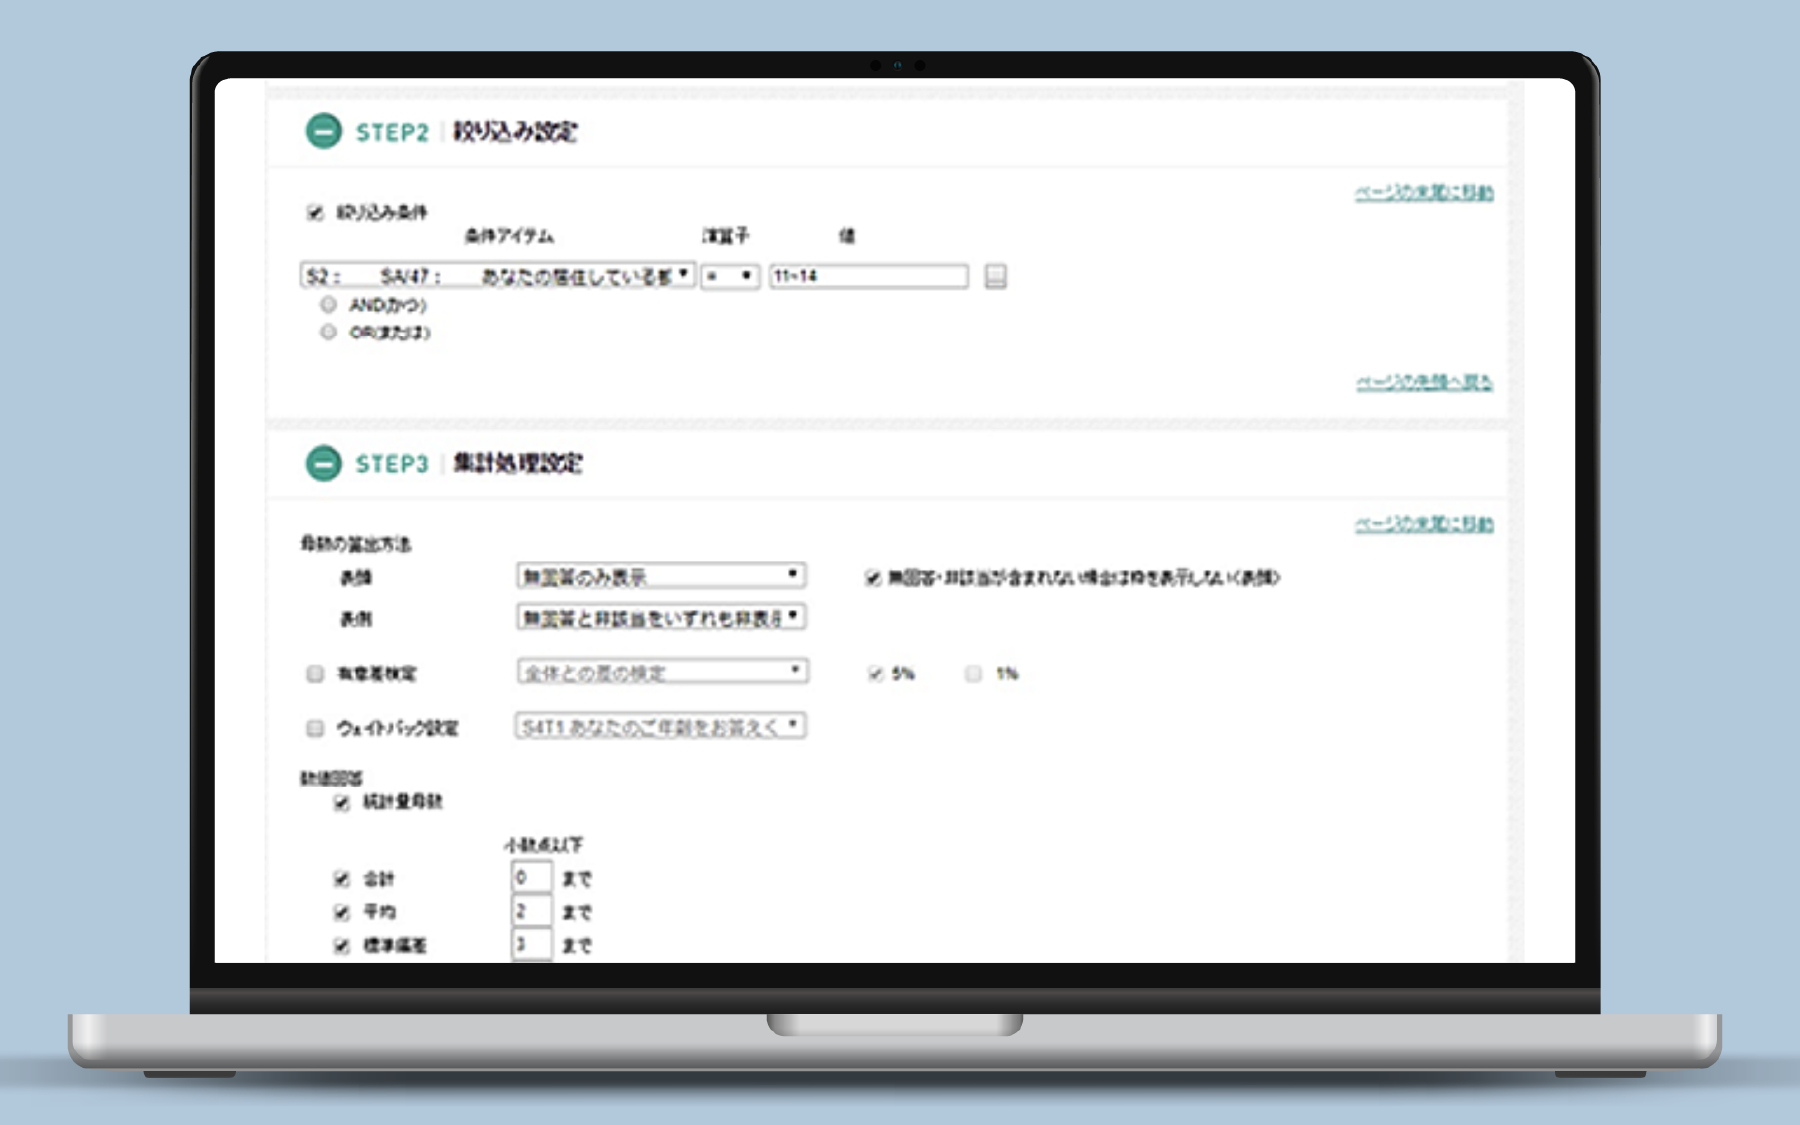This screenshot has width=1800, height=1125.
Task: Open the 表頭 dropdown showing 無回答のみ表示
Action: tap(661, 576)
